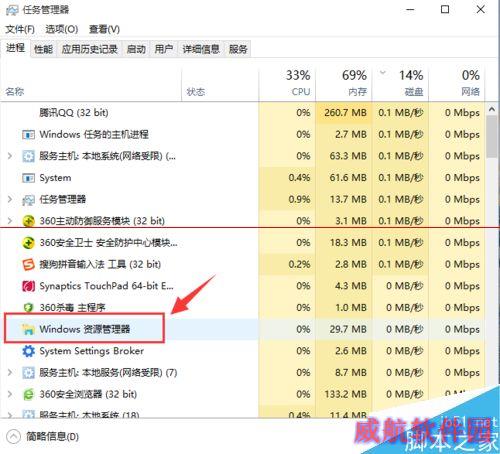500x454 pixels.
Task: Minimize the Task Manager window
Action: coord(410,10)
